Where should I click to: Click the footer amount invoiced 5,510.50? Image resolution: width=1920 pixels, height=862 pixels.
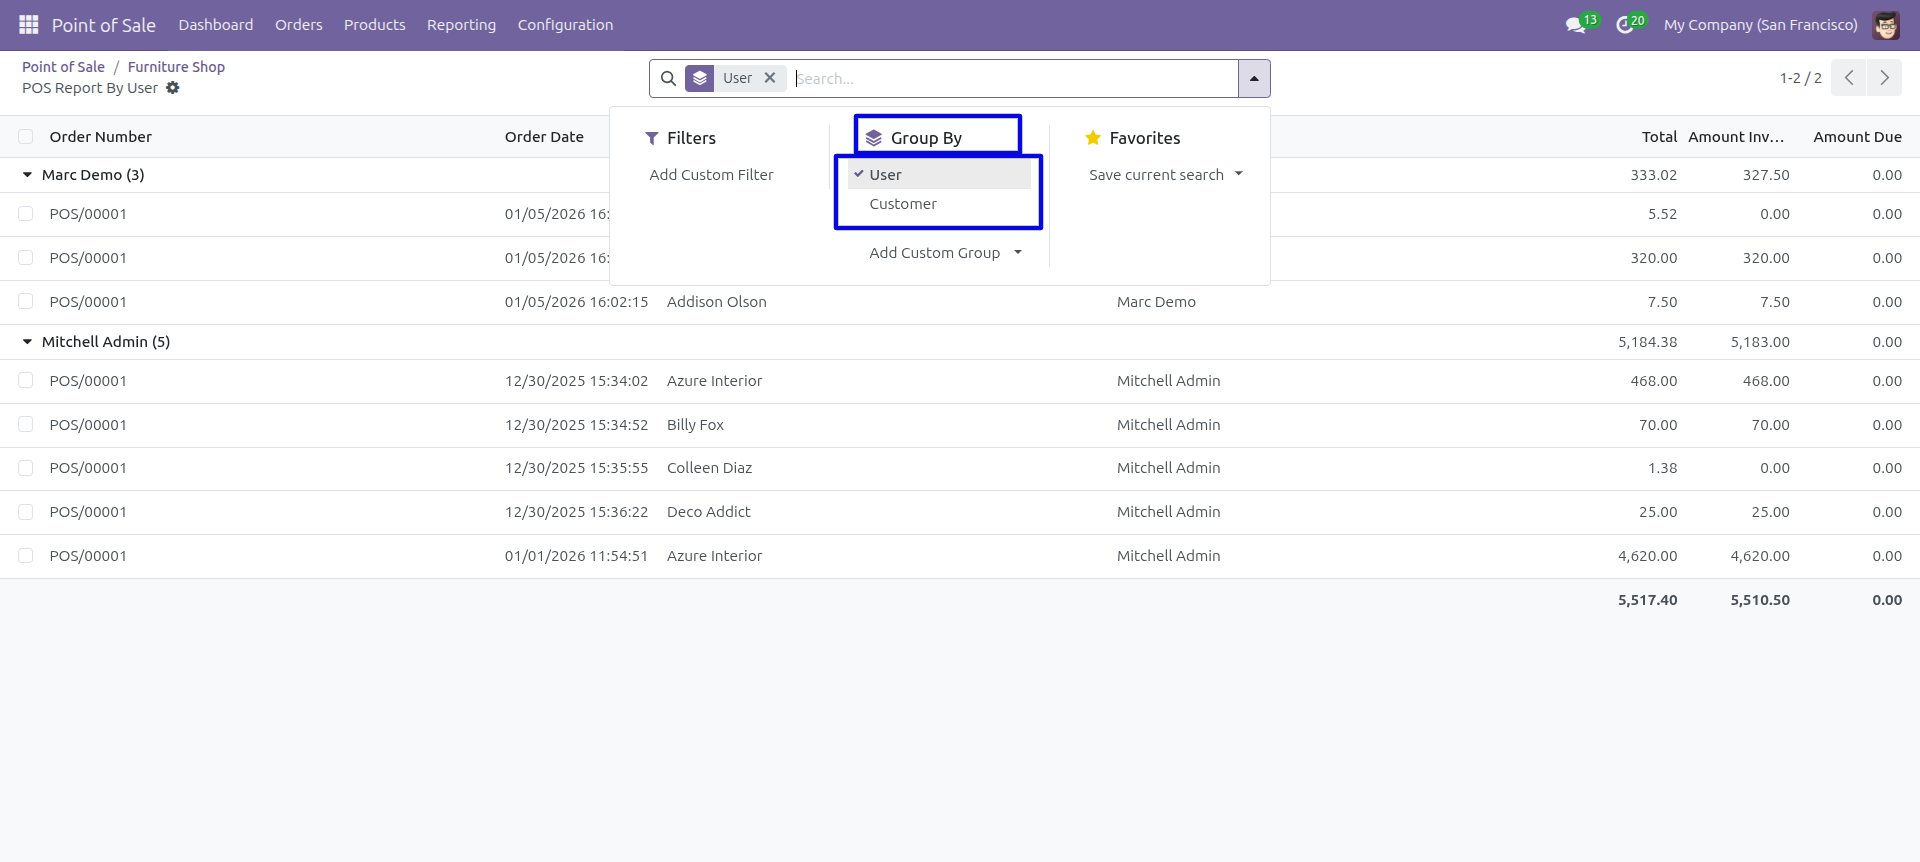tap(1760, 600)
